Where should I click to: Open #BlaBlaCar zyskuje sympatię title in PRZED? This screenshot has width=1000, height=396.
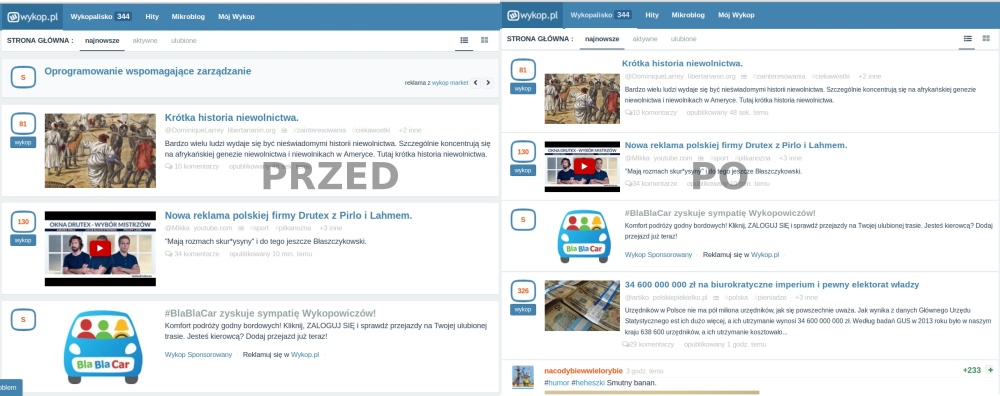click(x=270, y=313)
